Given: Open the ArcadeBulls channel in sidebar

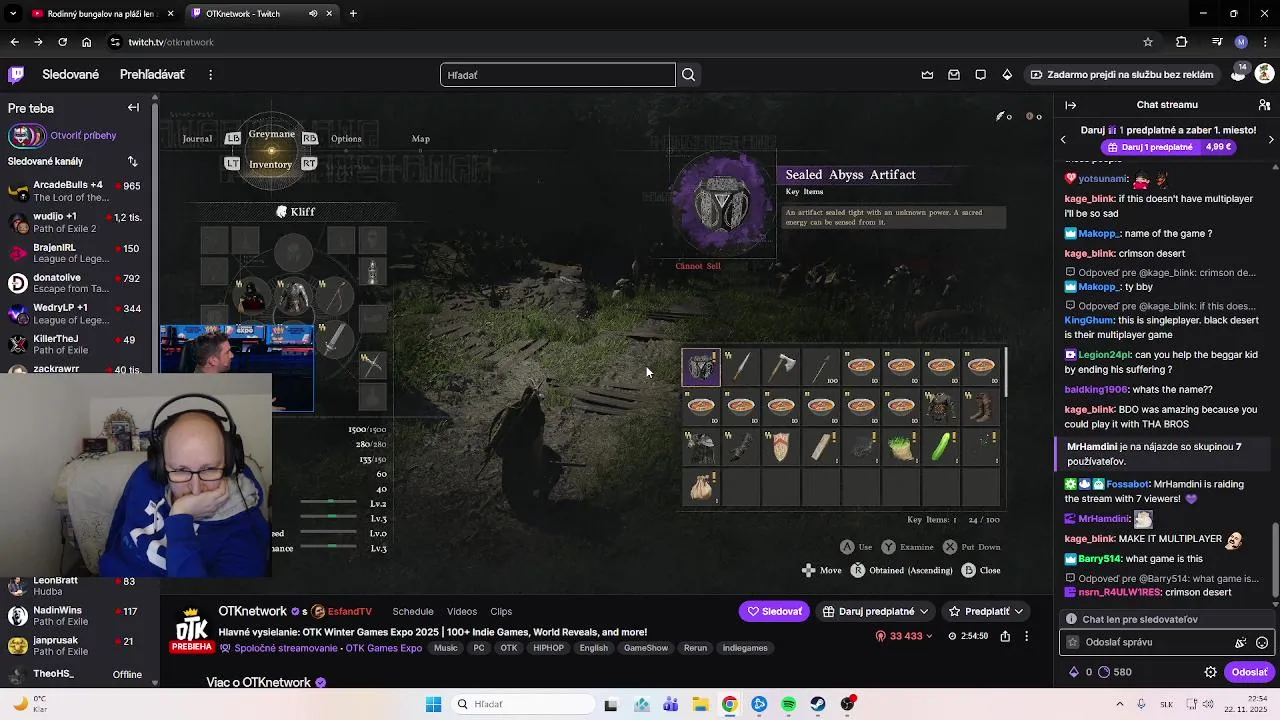Looking at the screenshot, I should [x=77, y=191].
